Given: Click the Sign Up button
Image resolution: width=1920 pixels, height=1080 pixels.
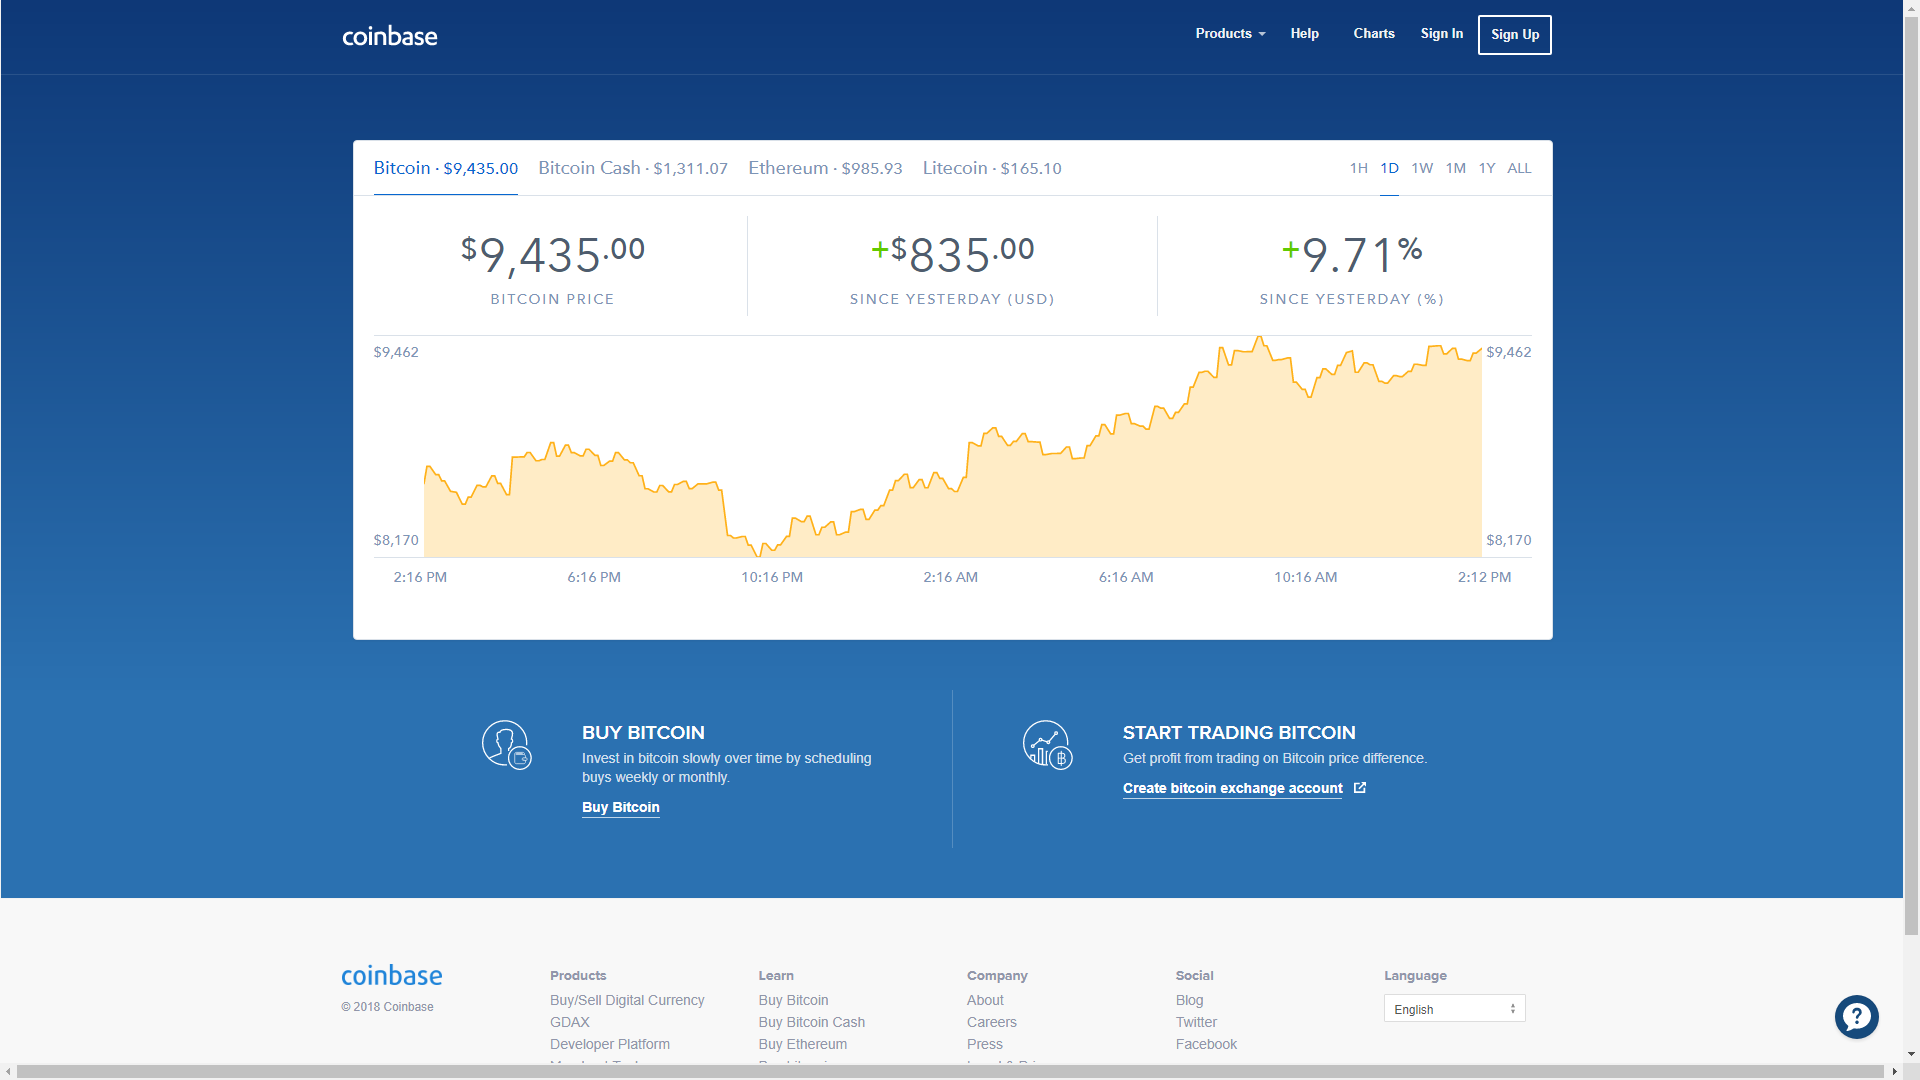Looking at the screenshot, I should click(x=1514, y=35).
